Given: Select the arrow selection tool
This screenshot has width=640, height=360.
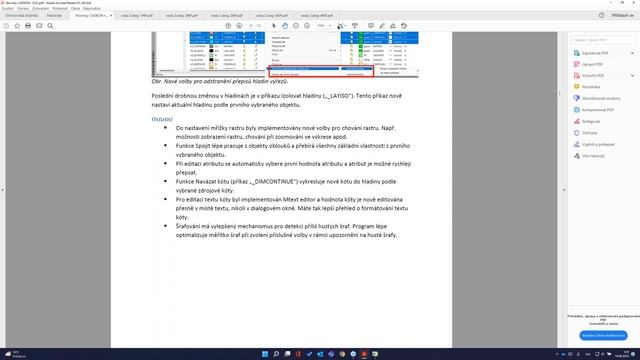Looking at the screenshot, I should tap(274, 26).
